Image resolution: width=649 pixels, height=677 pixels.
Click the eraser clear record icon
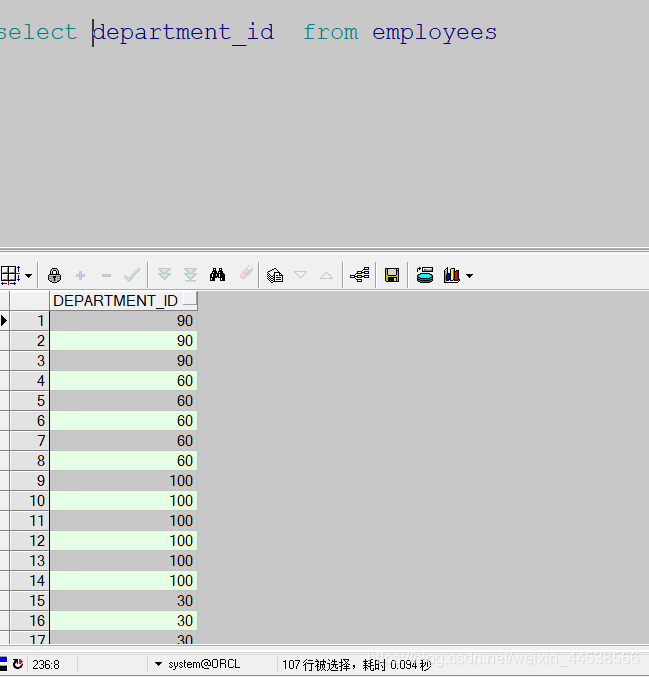[x=246, y=272]
